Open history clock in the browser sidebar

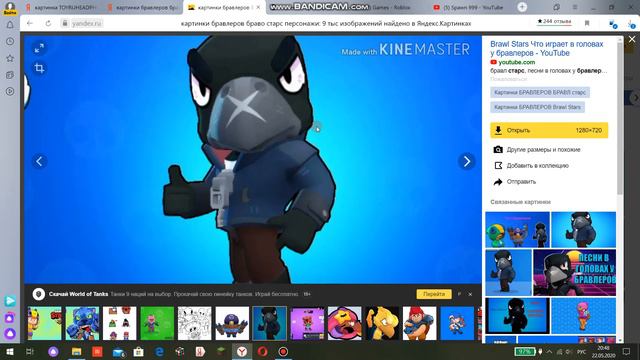(10, 42)
